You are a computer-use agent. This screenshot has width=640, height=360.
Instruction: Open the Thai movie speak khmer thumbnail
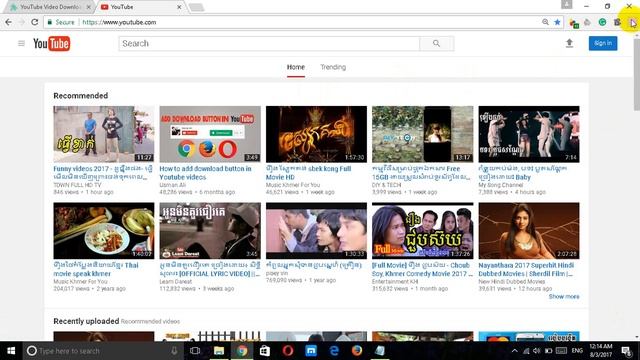[104, 231]
